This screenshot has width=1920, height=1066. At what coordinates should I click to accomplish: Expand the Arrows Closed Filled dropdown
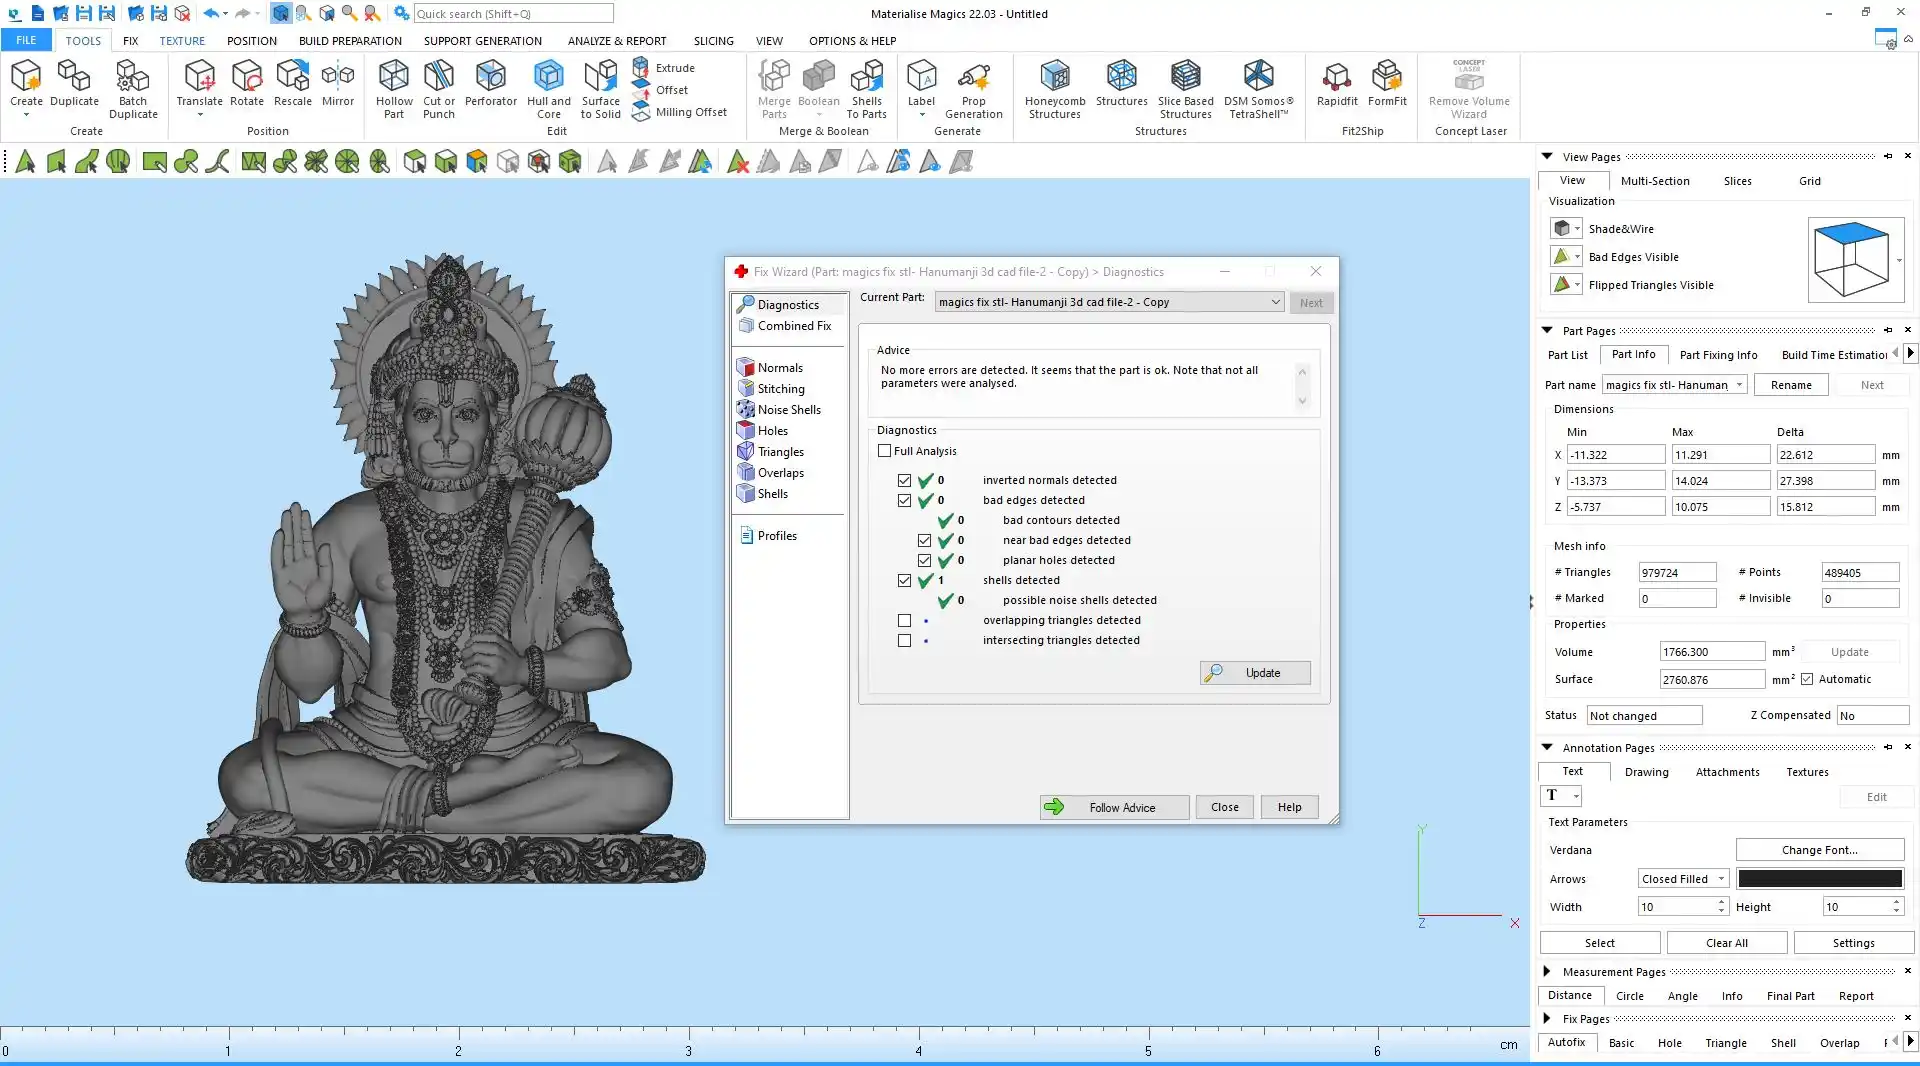[1721, 879]
